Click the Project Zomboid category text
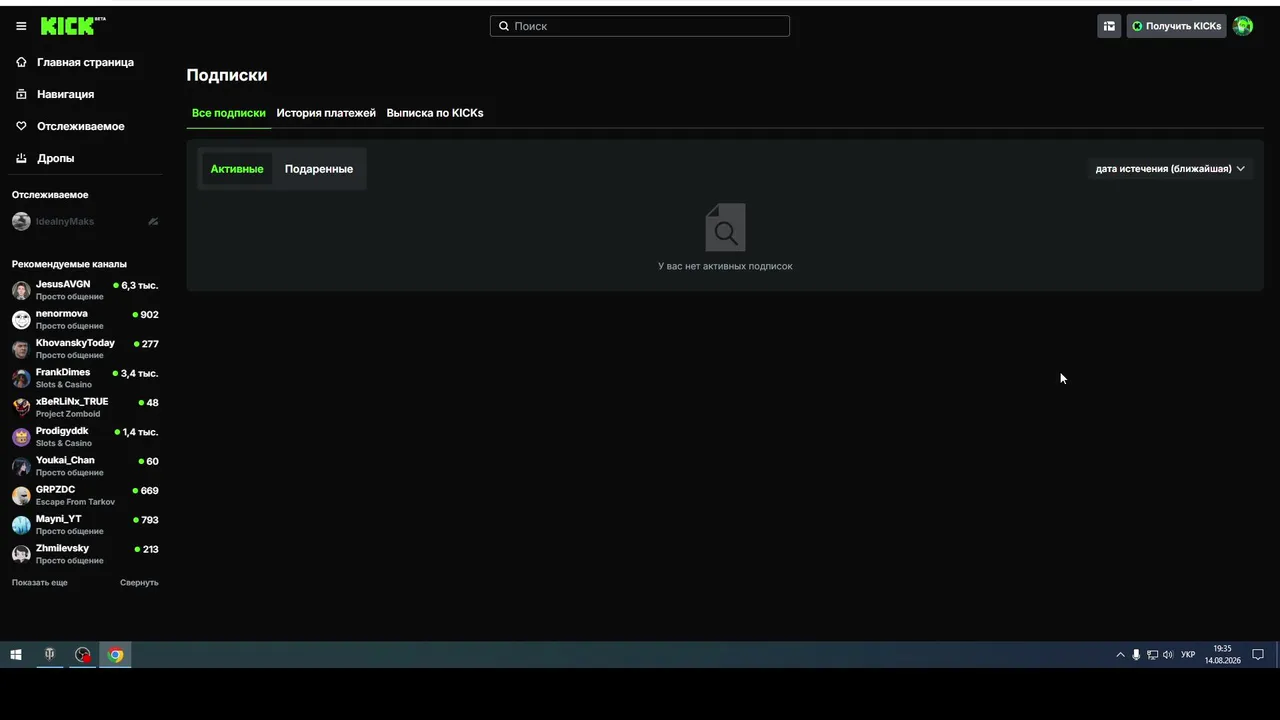Viewport: 1280px width, 720px height. pyautogui.click(x=68, y=414)
